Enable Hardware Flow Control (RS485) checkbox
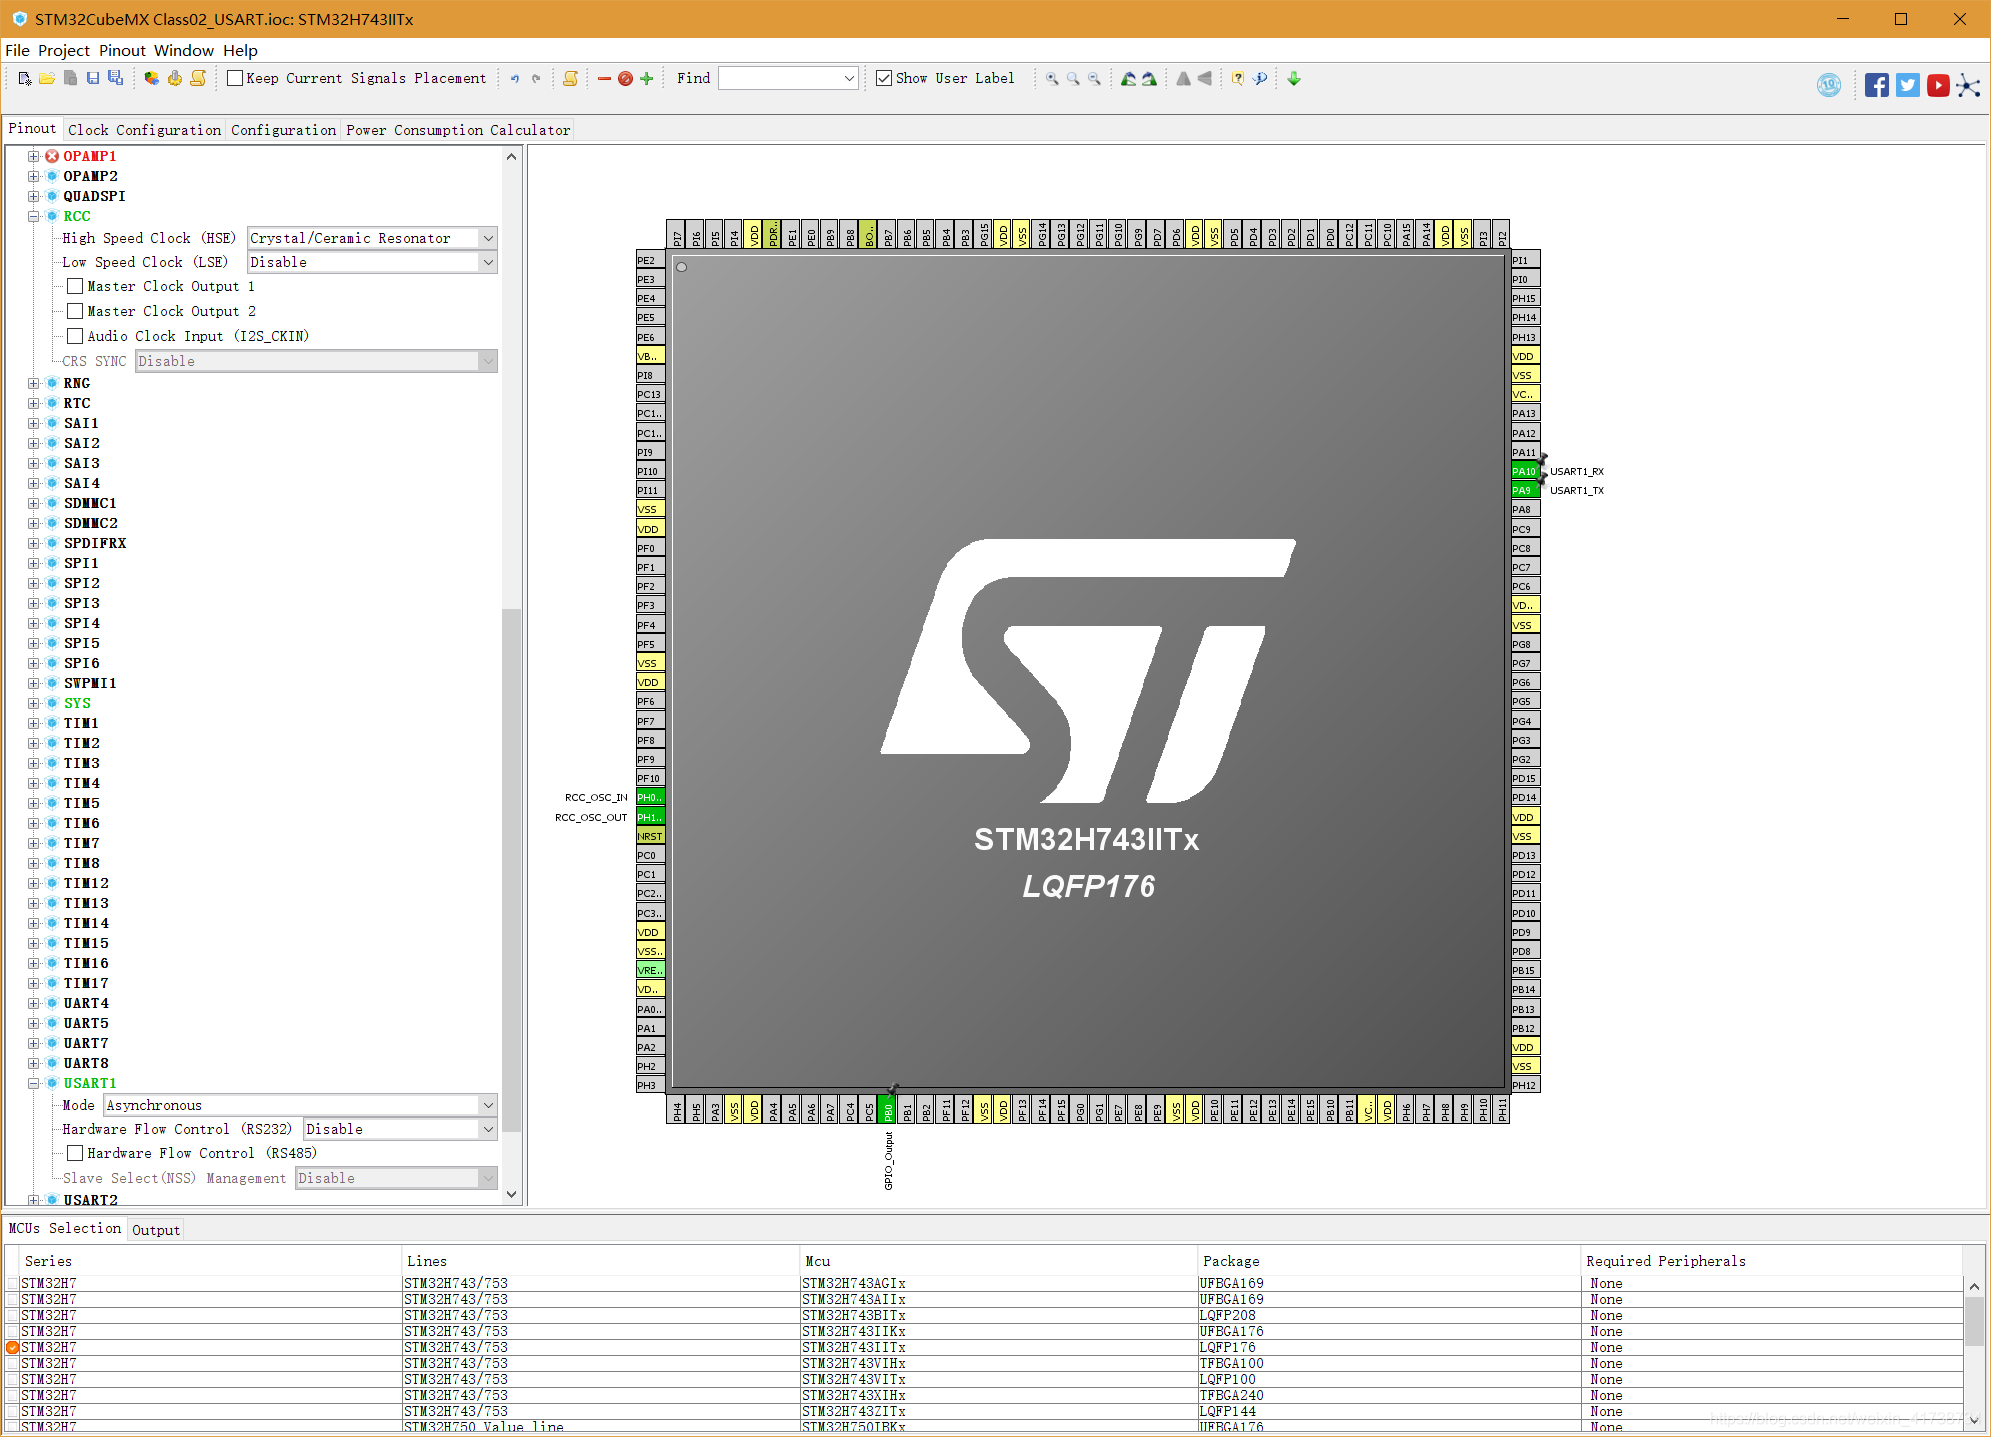This screenshot has height=1437, width=1991. tap(75, 1153)
